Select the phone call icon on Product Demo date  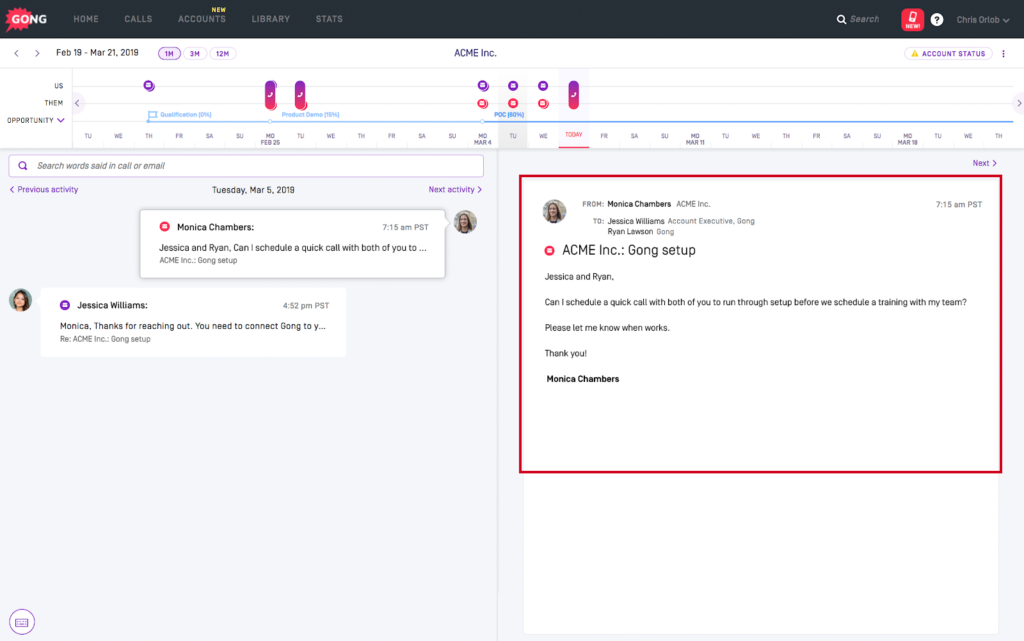point(300,93)
